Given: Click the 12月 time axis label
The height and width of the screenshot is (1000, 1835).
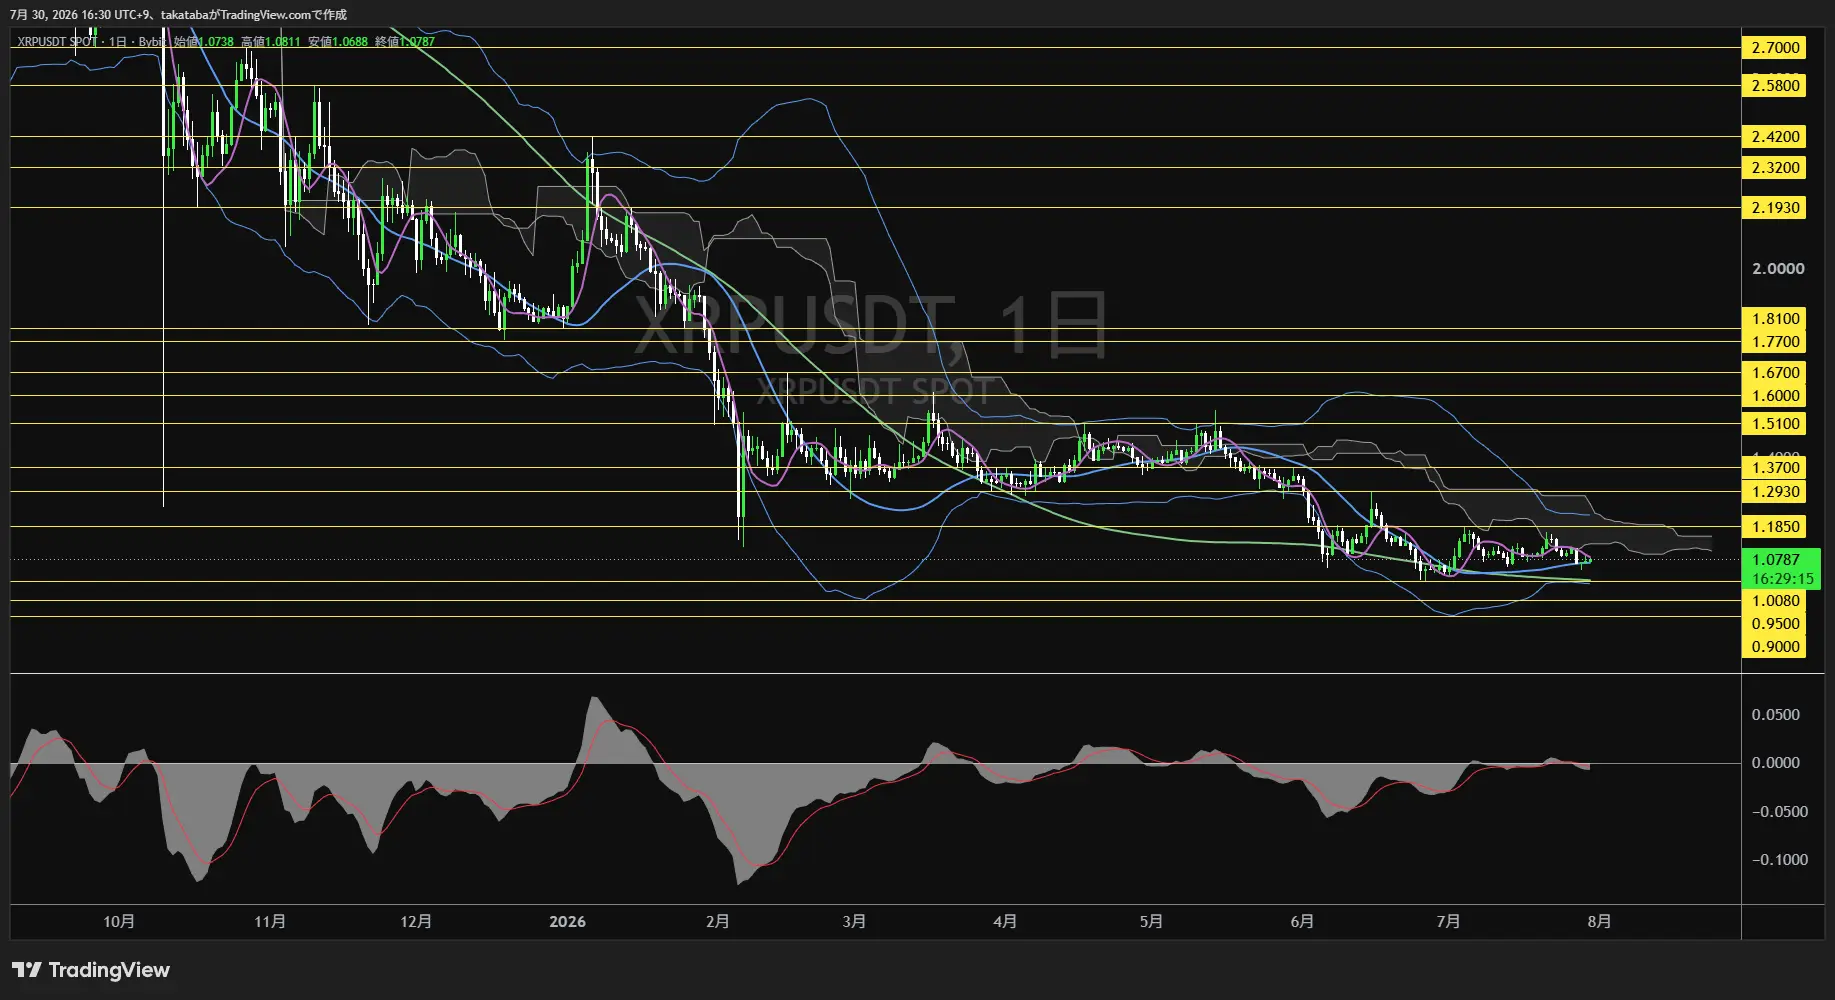Looking at the screenshot, I should [416, 921].
